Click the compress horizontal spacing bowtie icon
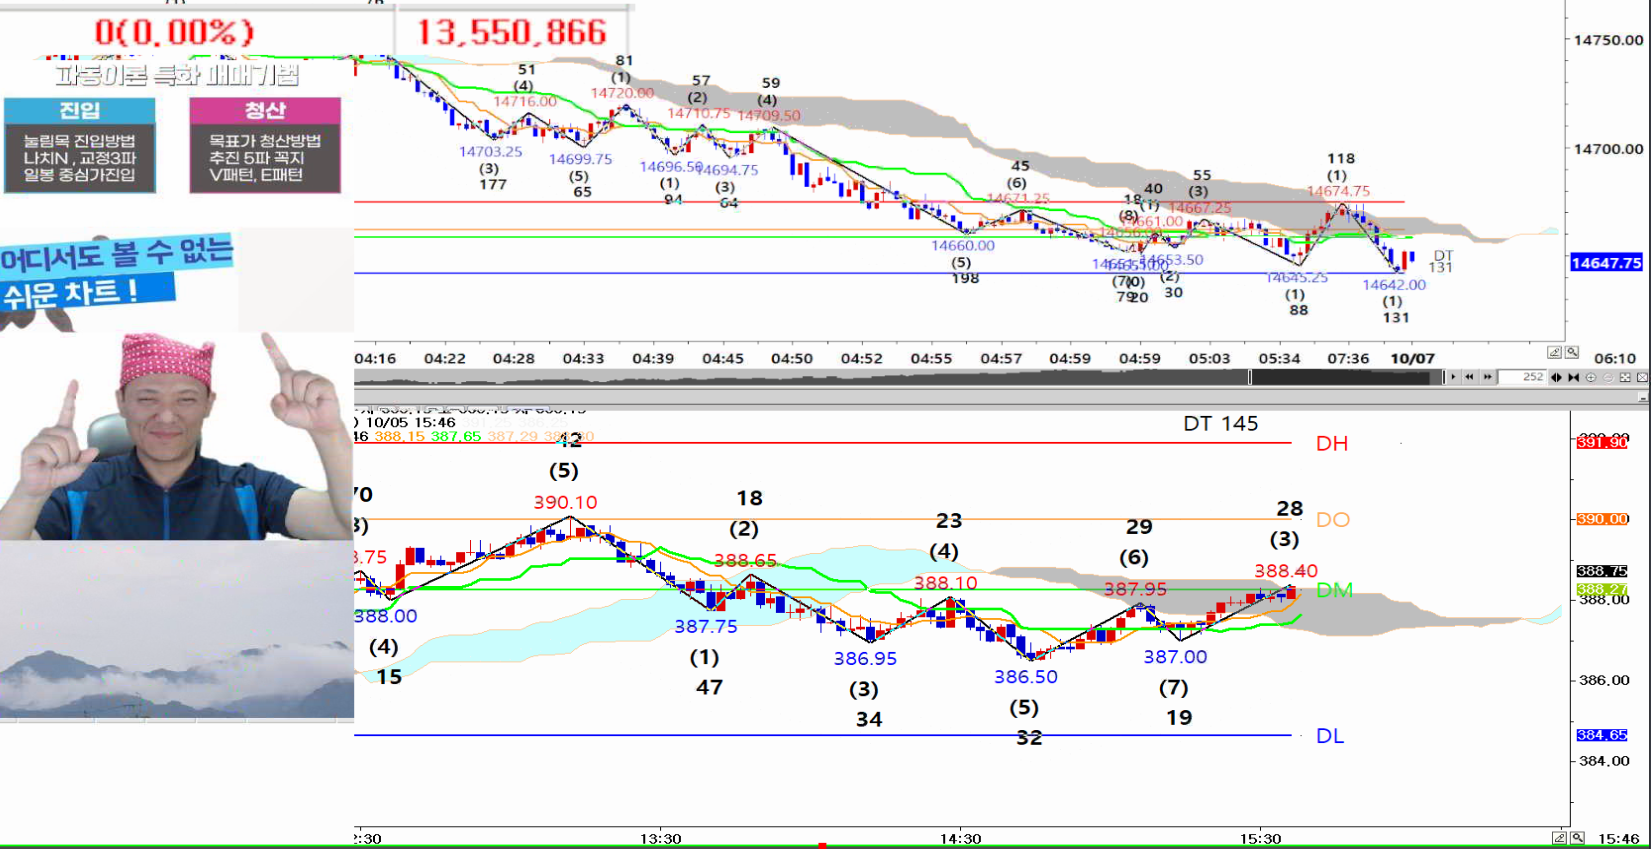This screenshot has width=1651, height=849. click(x=1574, y=377)
